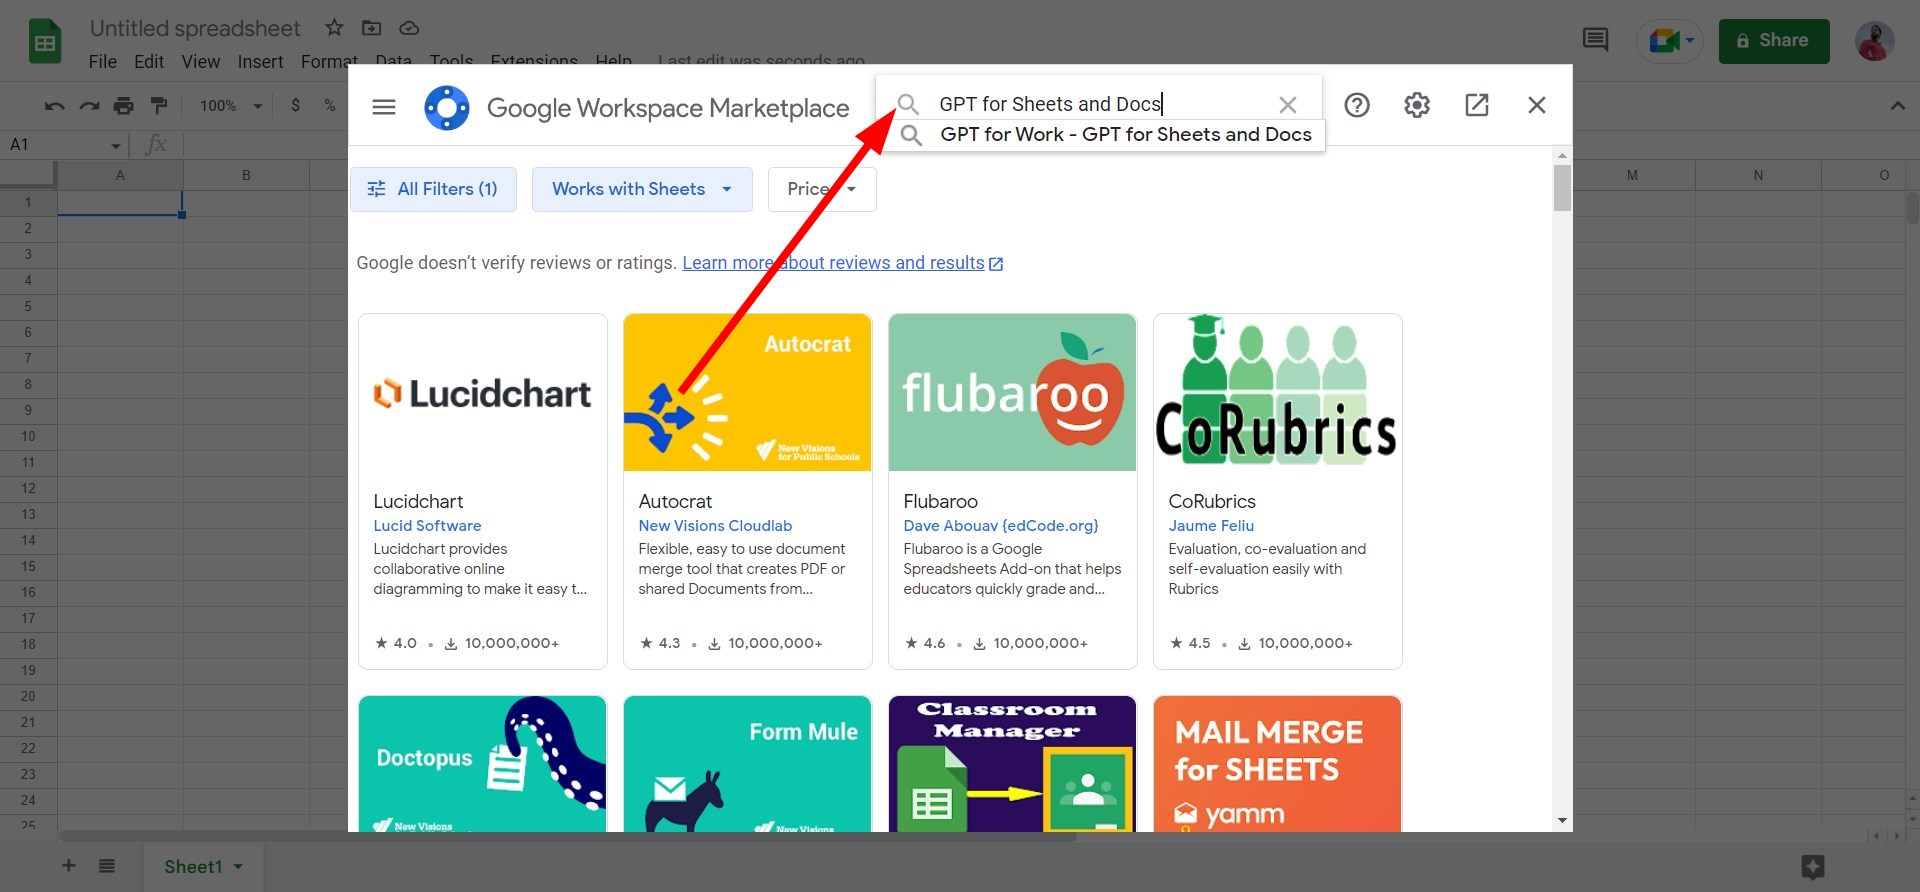Open the Insert menu
1920x892 pixels.
point(260,62)
